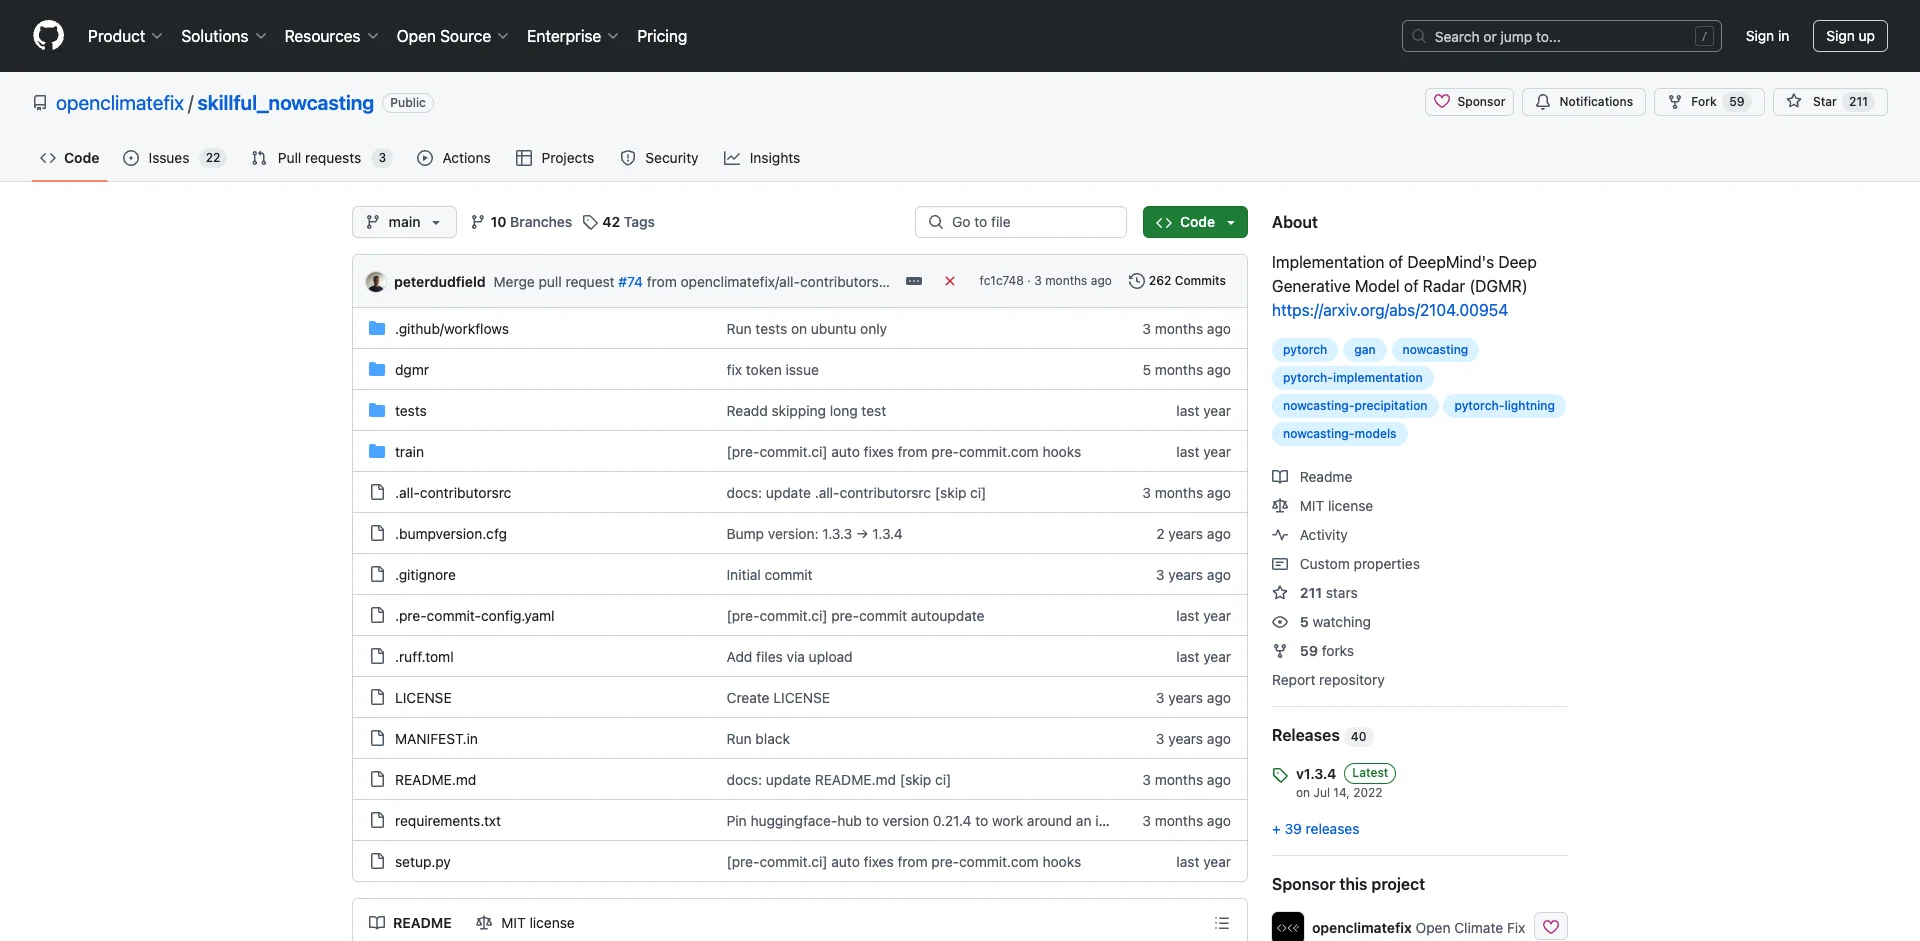Viewport: 1920px width, 941px height.
Task: Click peterdudfield's avatar image
Action: (x=376, y=282)
